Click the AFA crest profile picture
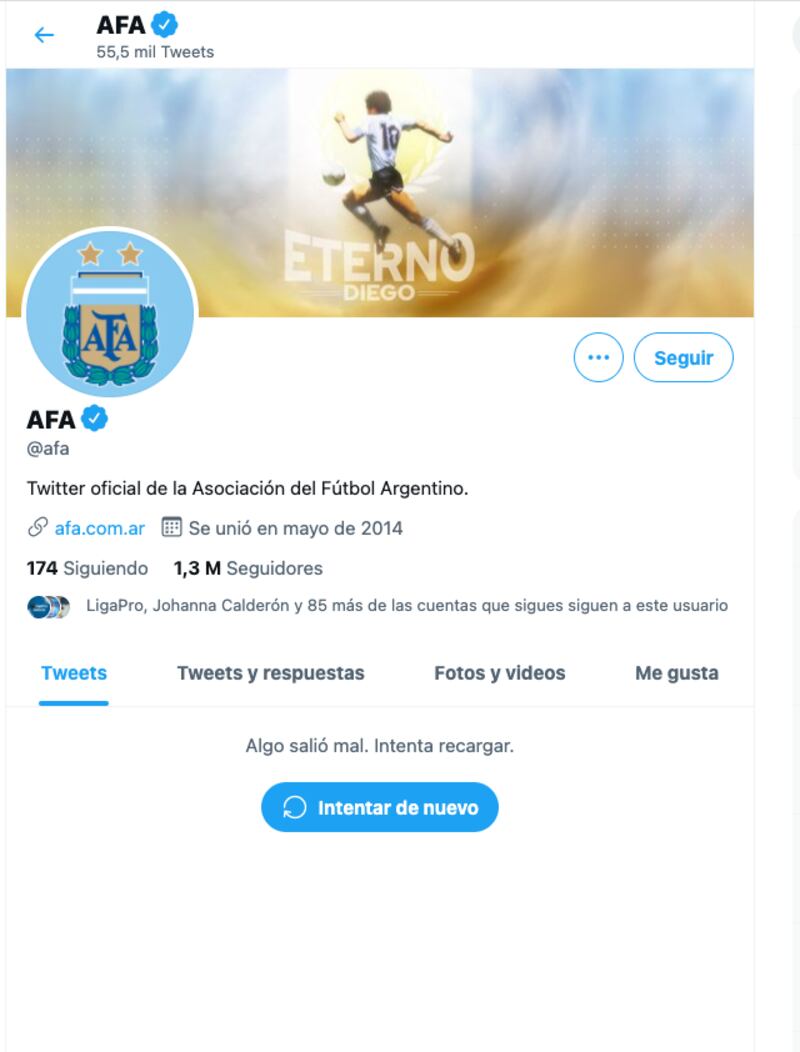 click(x=110, y=313)
